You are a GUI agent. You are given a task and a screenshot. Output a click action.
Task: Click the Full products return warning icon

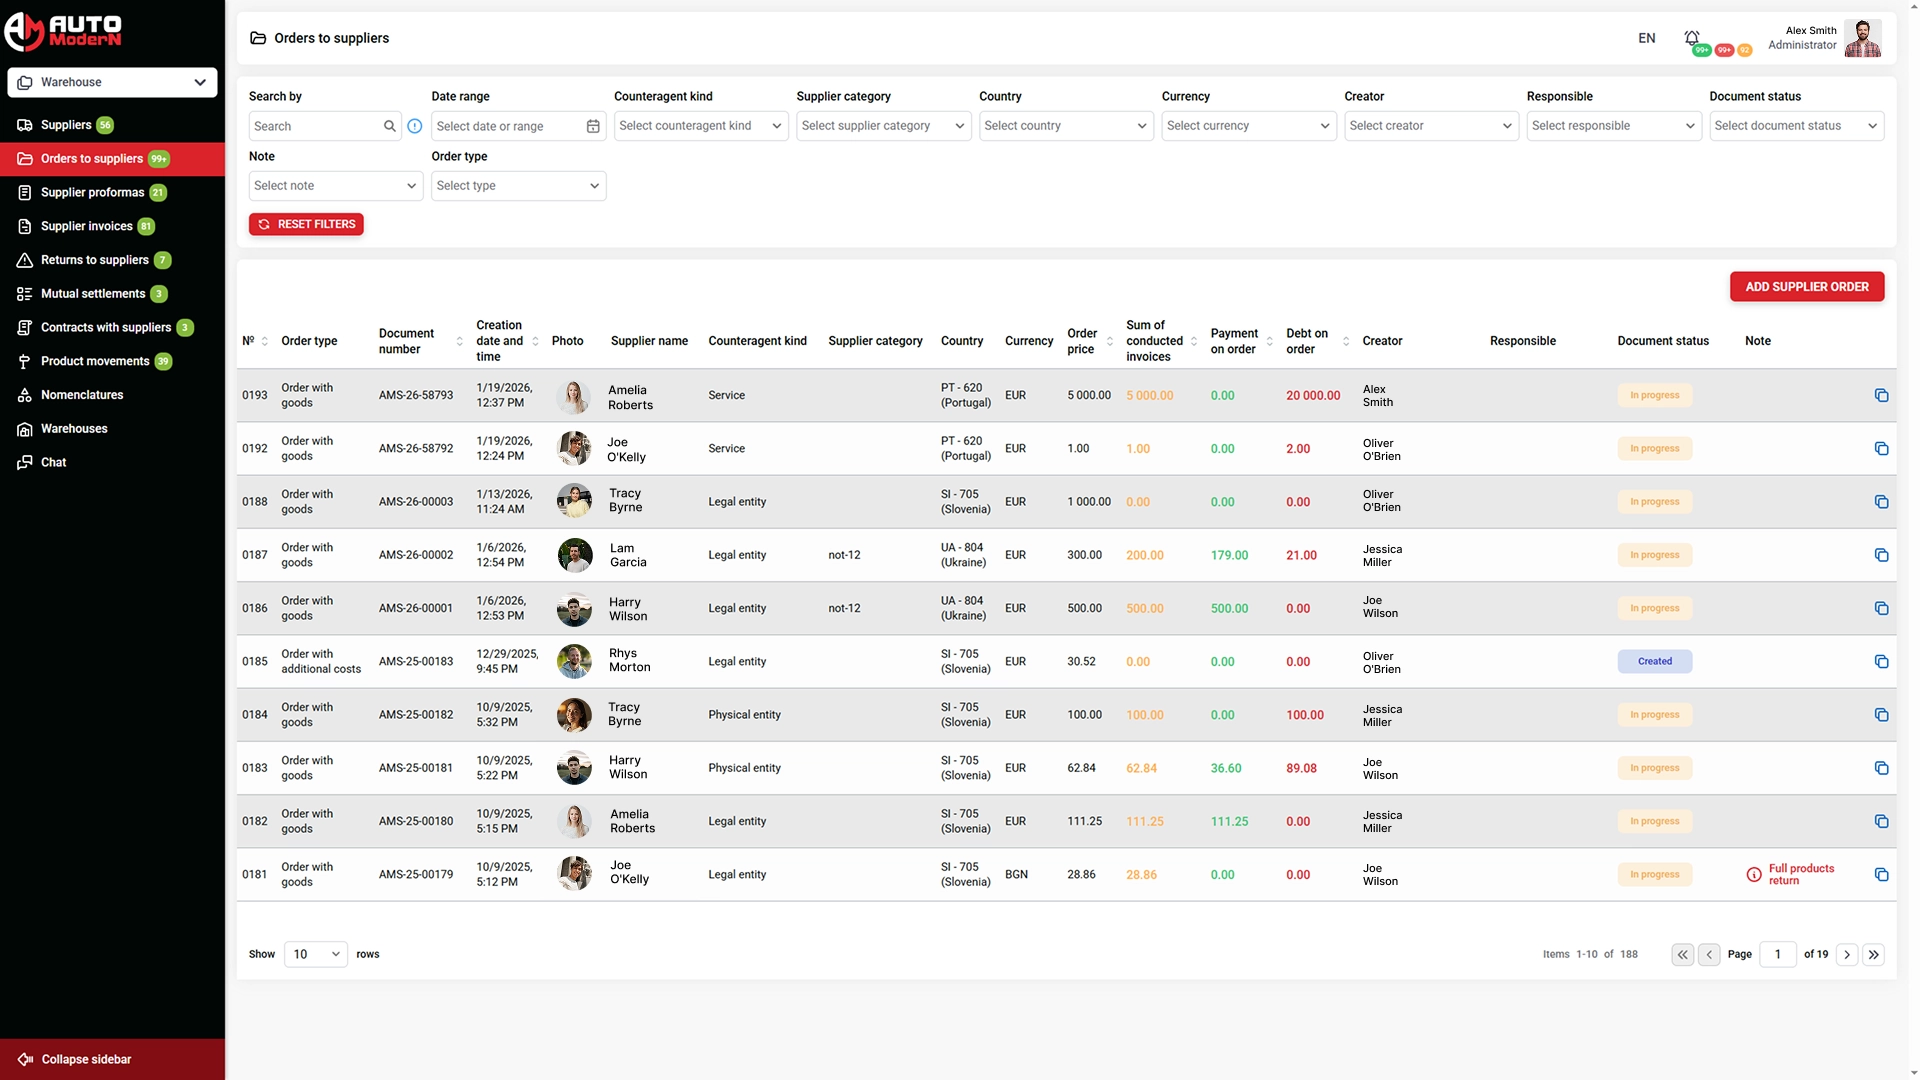[x=1755, y=874]
